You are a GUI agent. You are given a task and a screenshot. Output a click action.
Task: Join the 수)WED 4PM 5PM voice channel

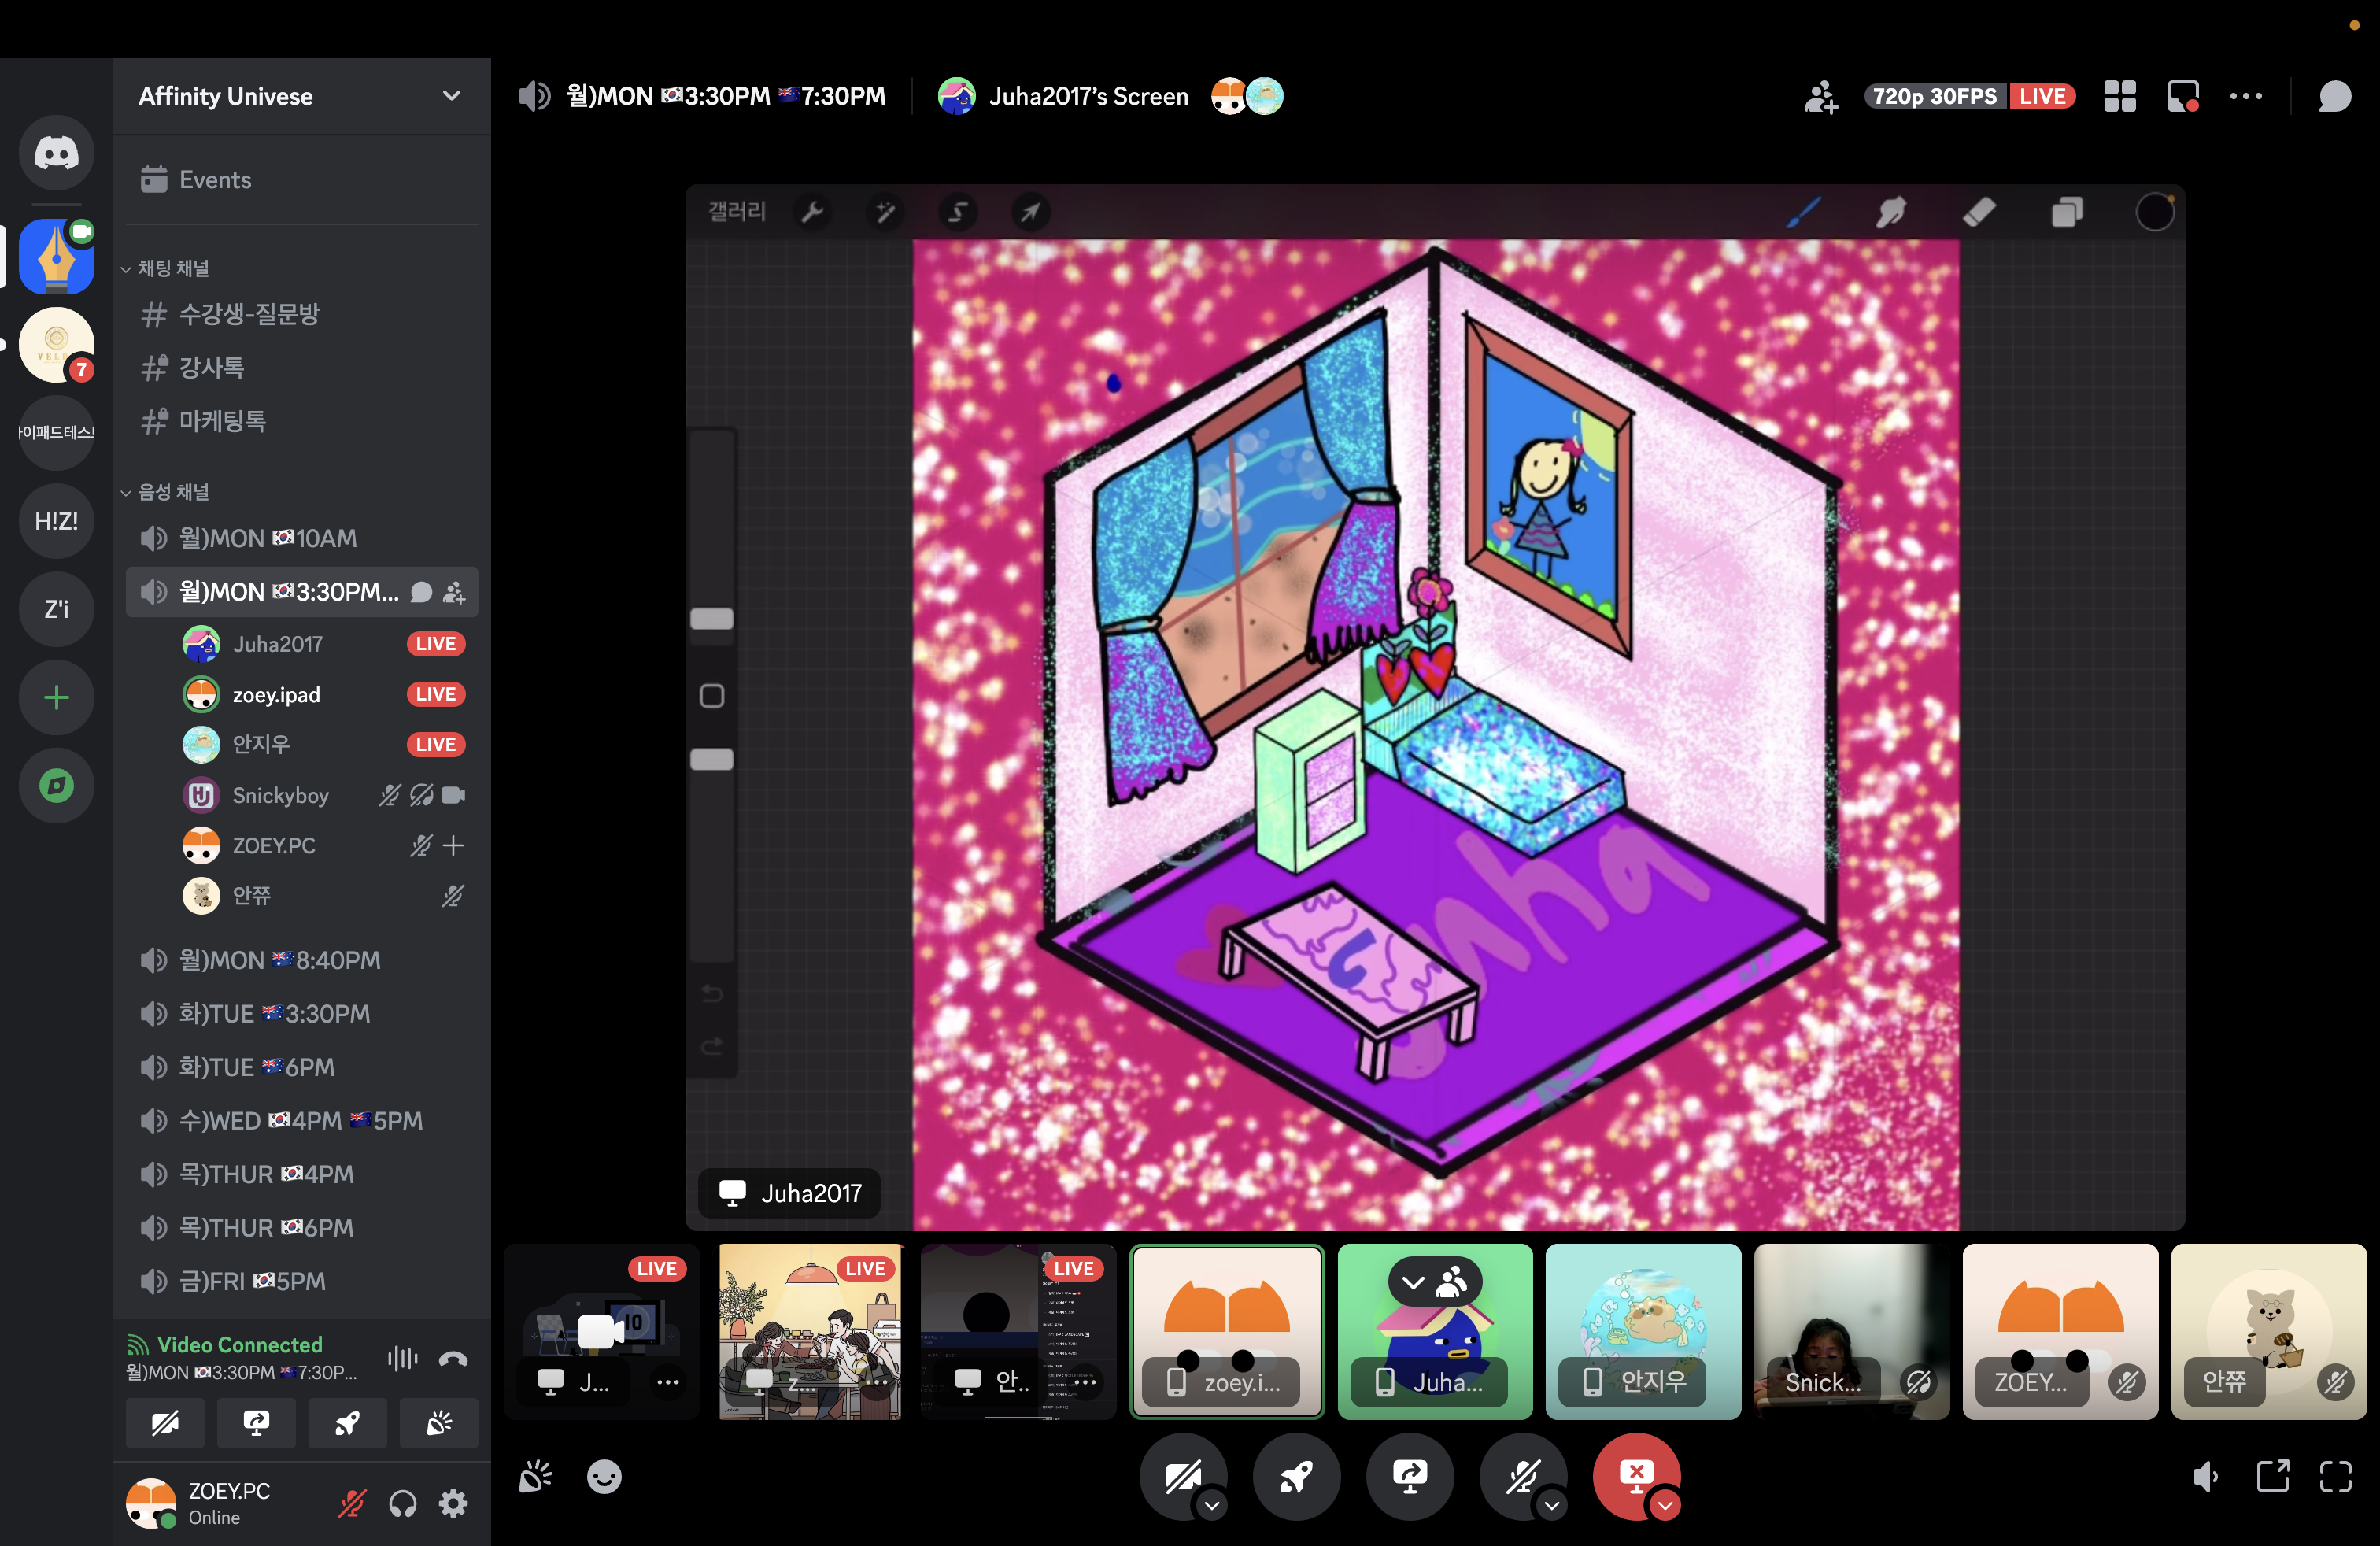pyautogui.click(x=302, y=1121)
